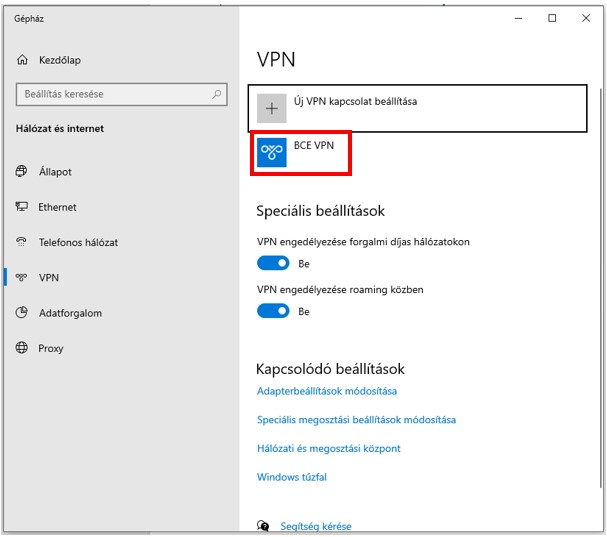The height and width of the screenshot is (537, 607).
Task: Click the Adatforgalom pie chart icon
Action: [22, 312]
